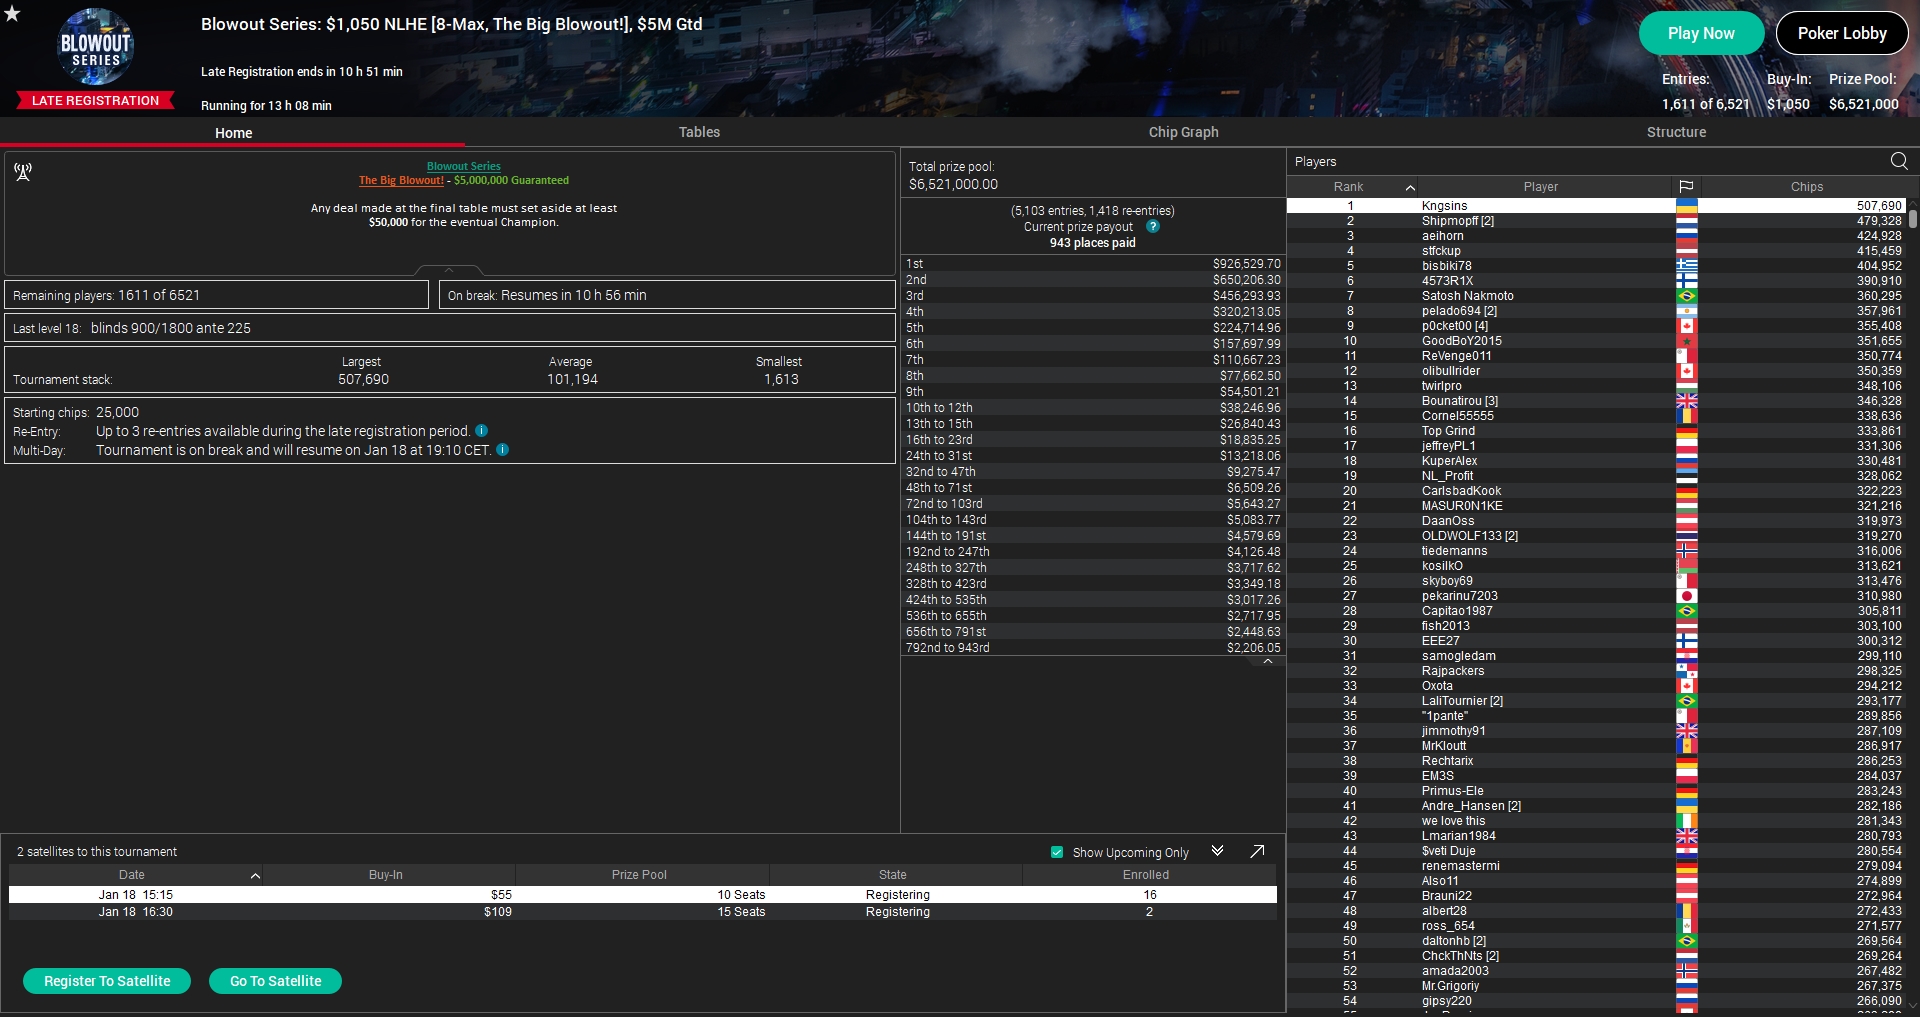Click amada2003's Norway flag
Screen dimensions: 1920x1017
[1687, 971]
